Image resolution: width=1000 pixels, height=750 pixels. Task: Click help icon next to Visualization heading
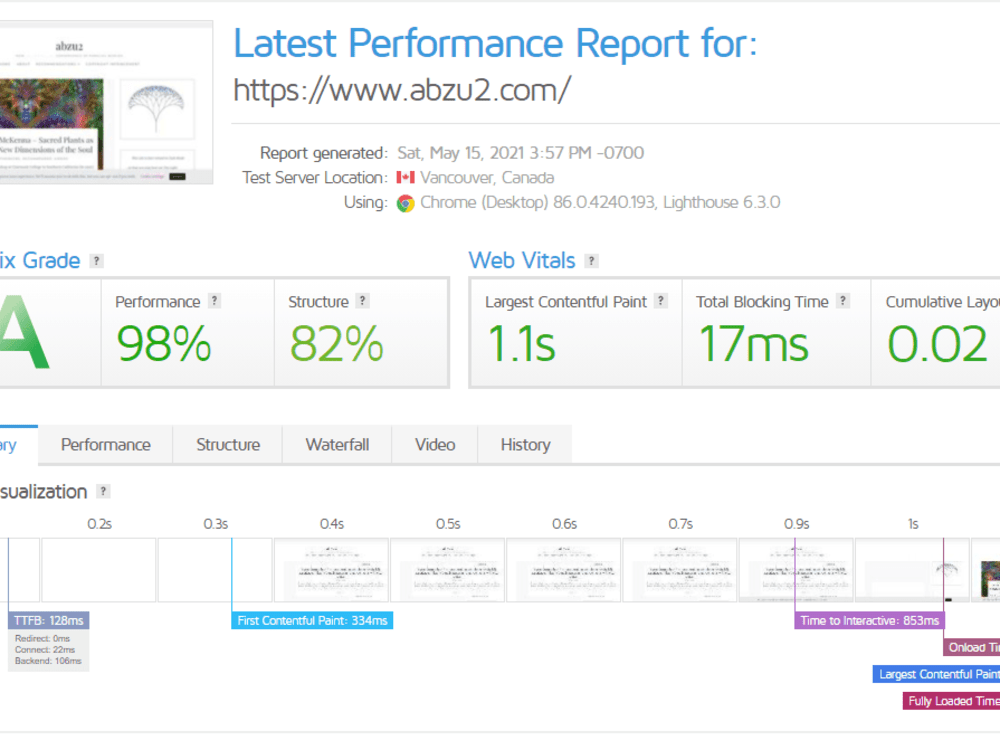(103, 491)
